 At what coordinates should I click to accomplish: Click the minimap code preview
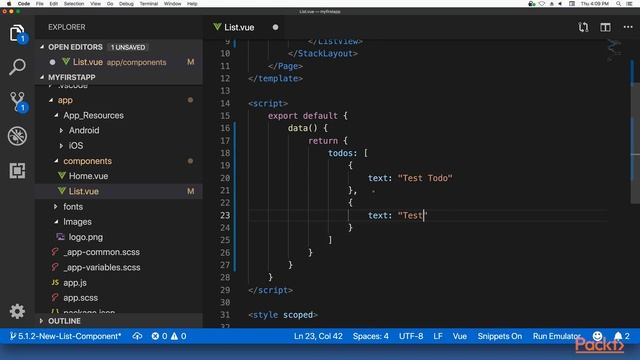point(614,51)
